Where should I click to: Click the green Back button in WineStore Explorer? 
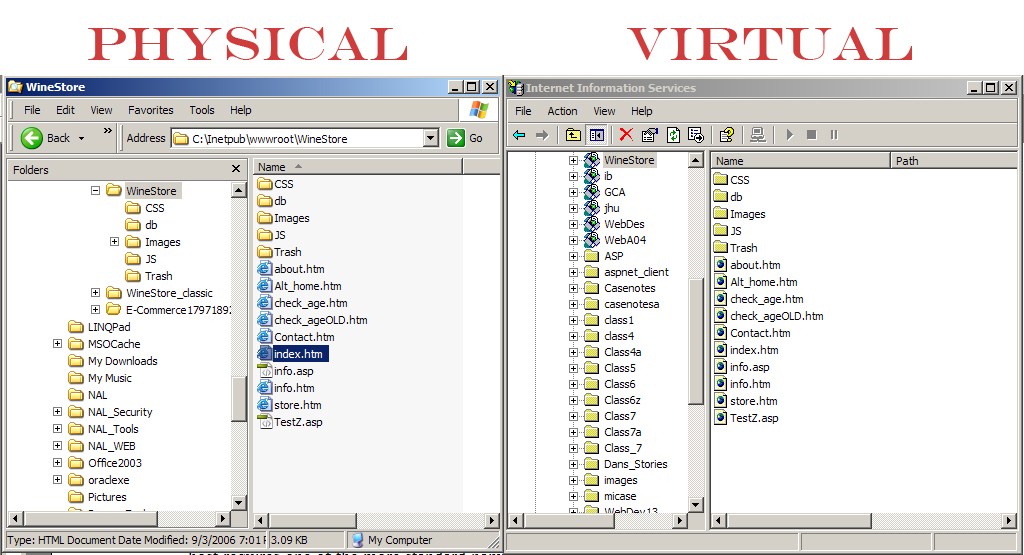(x=31, y=138)
